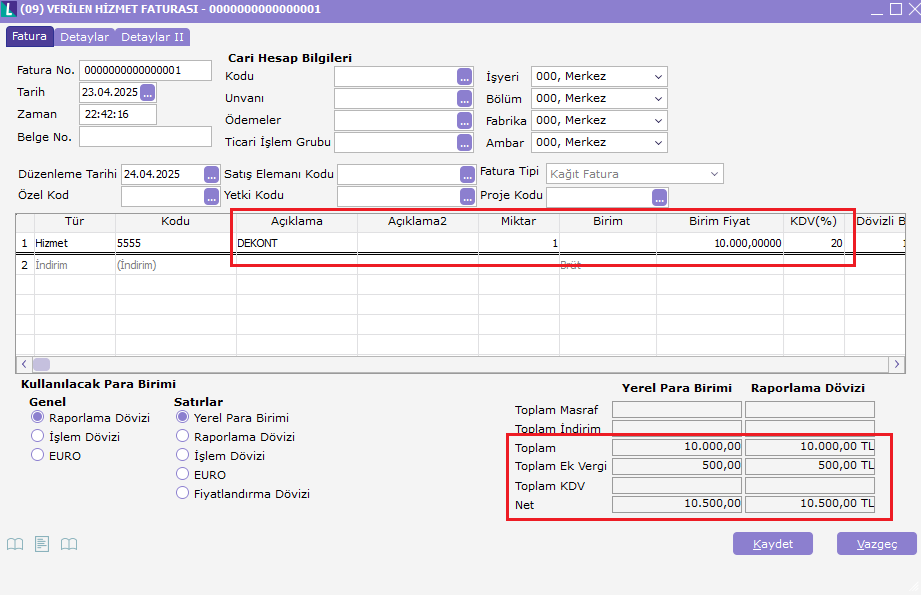Click the Açıklama2 column header
The height and width of the screenshot is (595, 921).
(x=417, y=221)
